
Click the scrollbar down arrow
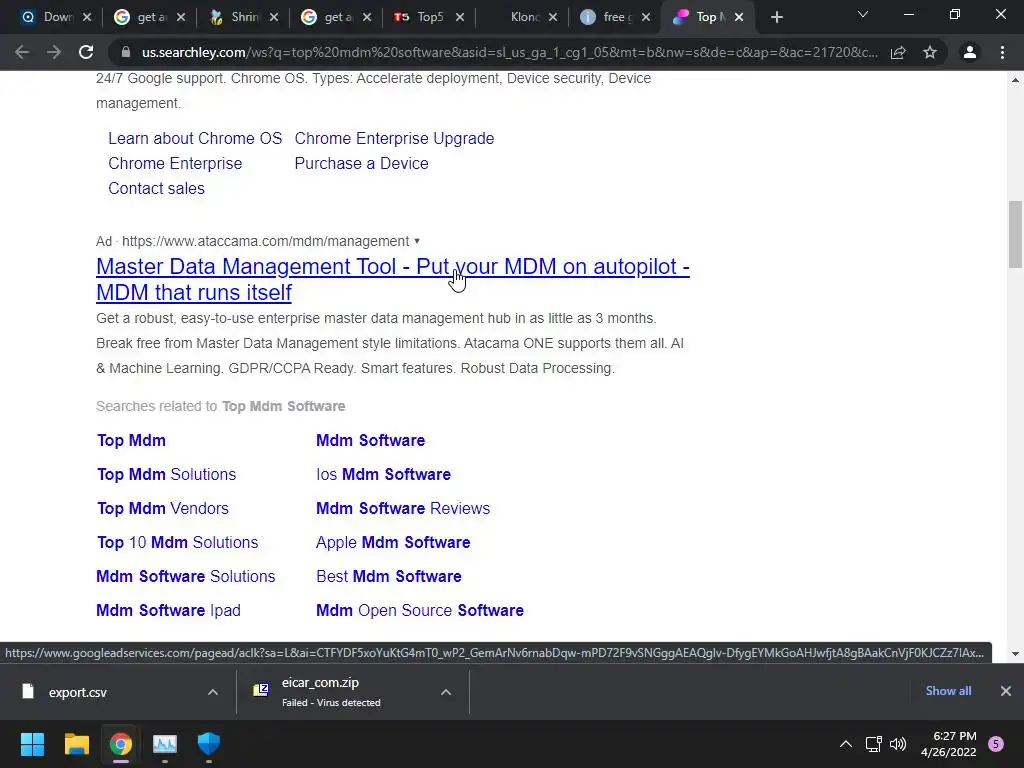[1015, 654]
